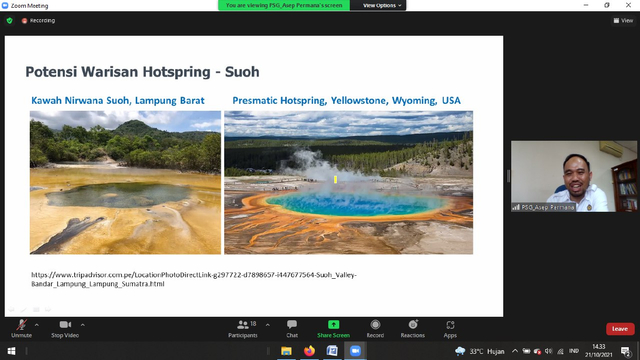Open video options arrow beside Stop Video

[x=82, y=325]
